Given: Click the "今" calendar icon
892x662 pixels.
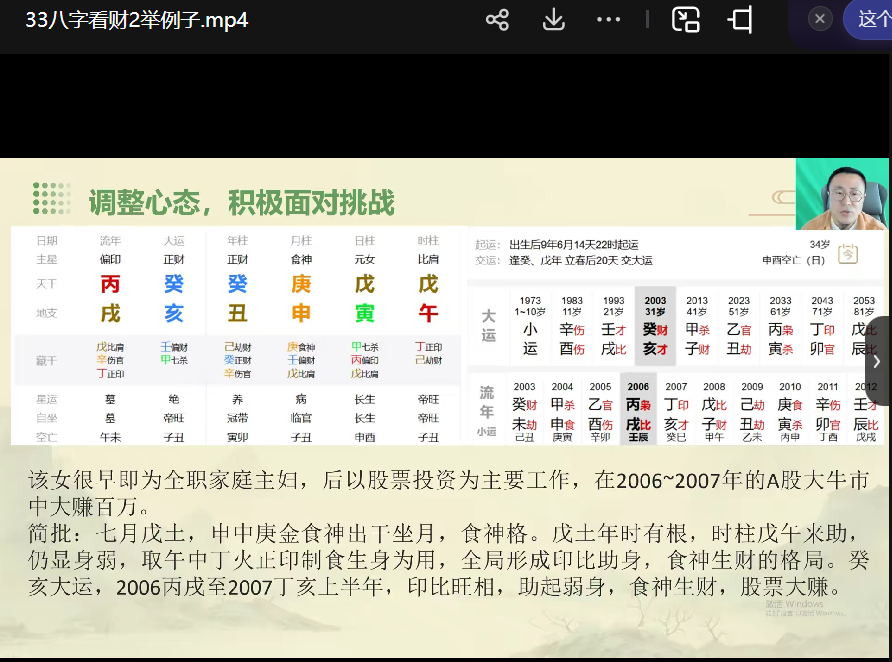Looking at the screenshot, I should (x=847, y=254).
